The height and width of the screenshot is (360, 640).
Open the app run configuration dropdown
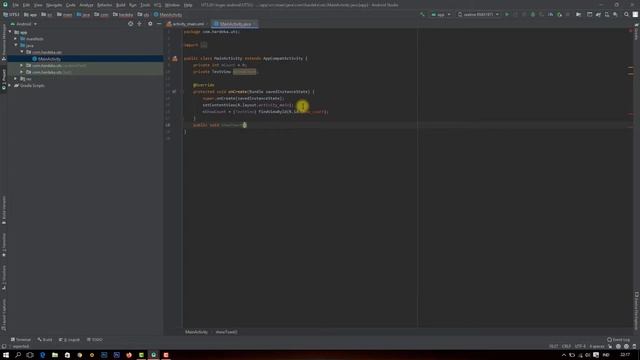click(x=441, y=14)
